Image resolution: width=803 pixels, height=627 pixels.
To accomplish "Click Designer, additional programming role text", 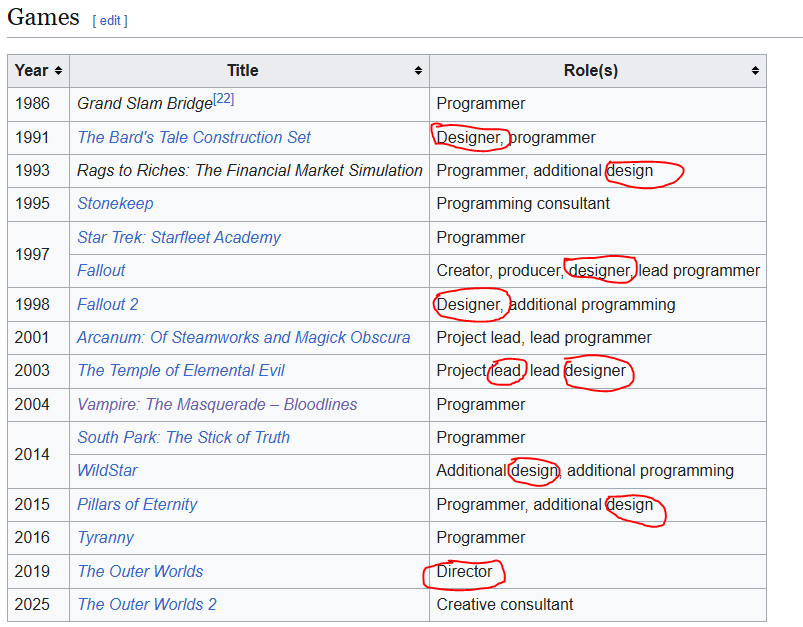I will pyautogui.click(x=556, y=304).
